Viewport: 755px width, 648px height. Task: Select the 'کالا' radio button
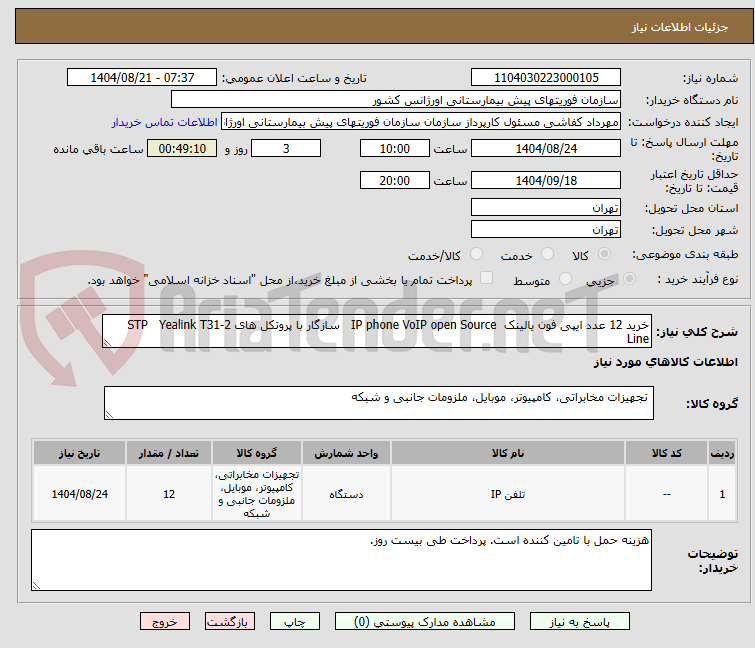pos(604,254)
